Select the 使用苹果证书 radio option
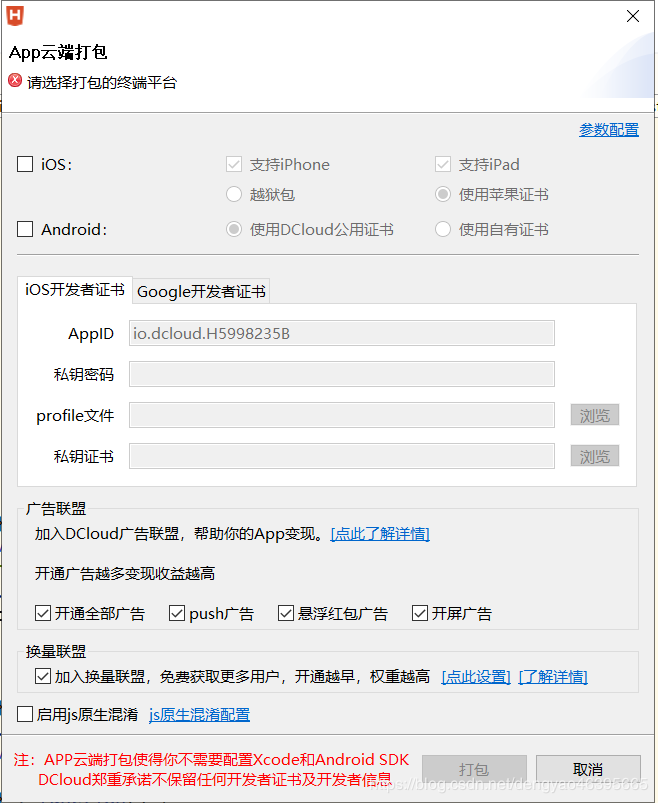Screen dimensions: 658x803 point(443,194)
